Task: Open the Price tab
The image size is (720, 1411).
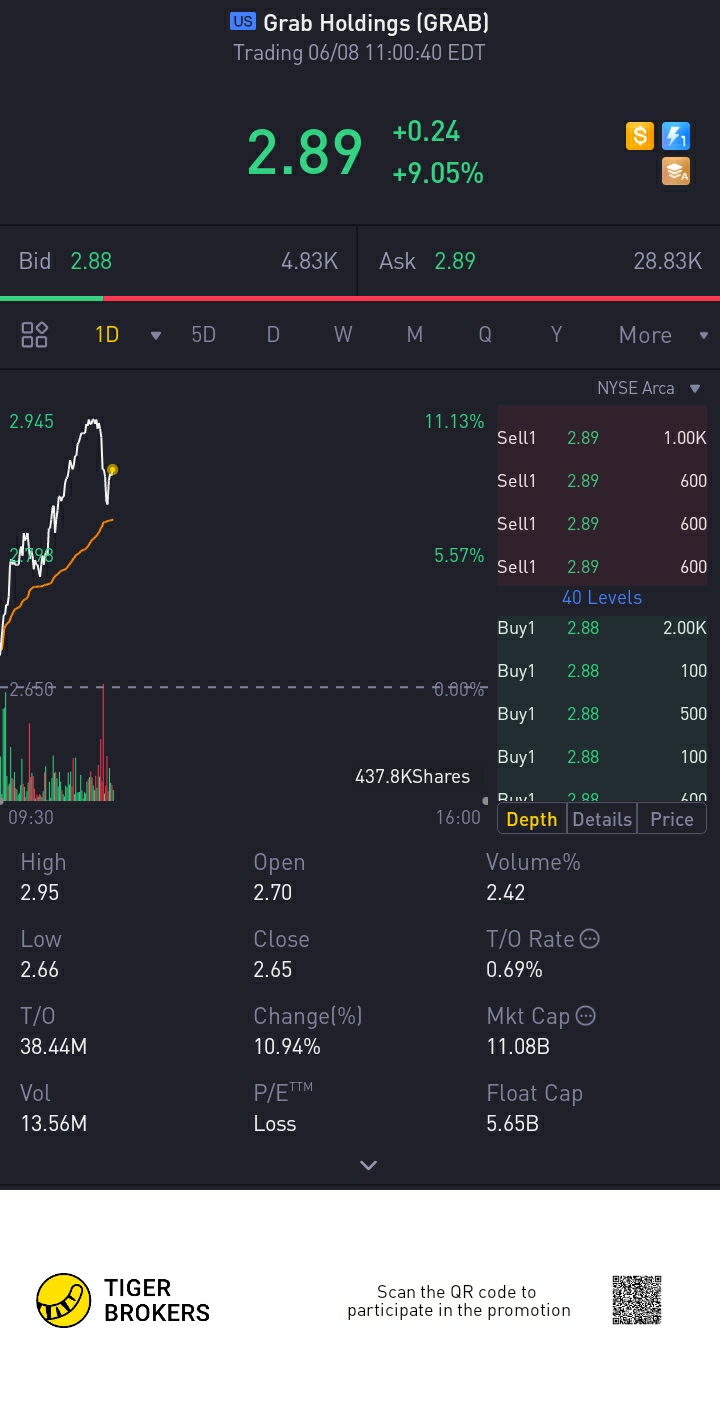Action: tap(672, 819)
